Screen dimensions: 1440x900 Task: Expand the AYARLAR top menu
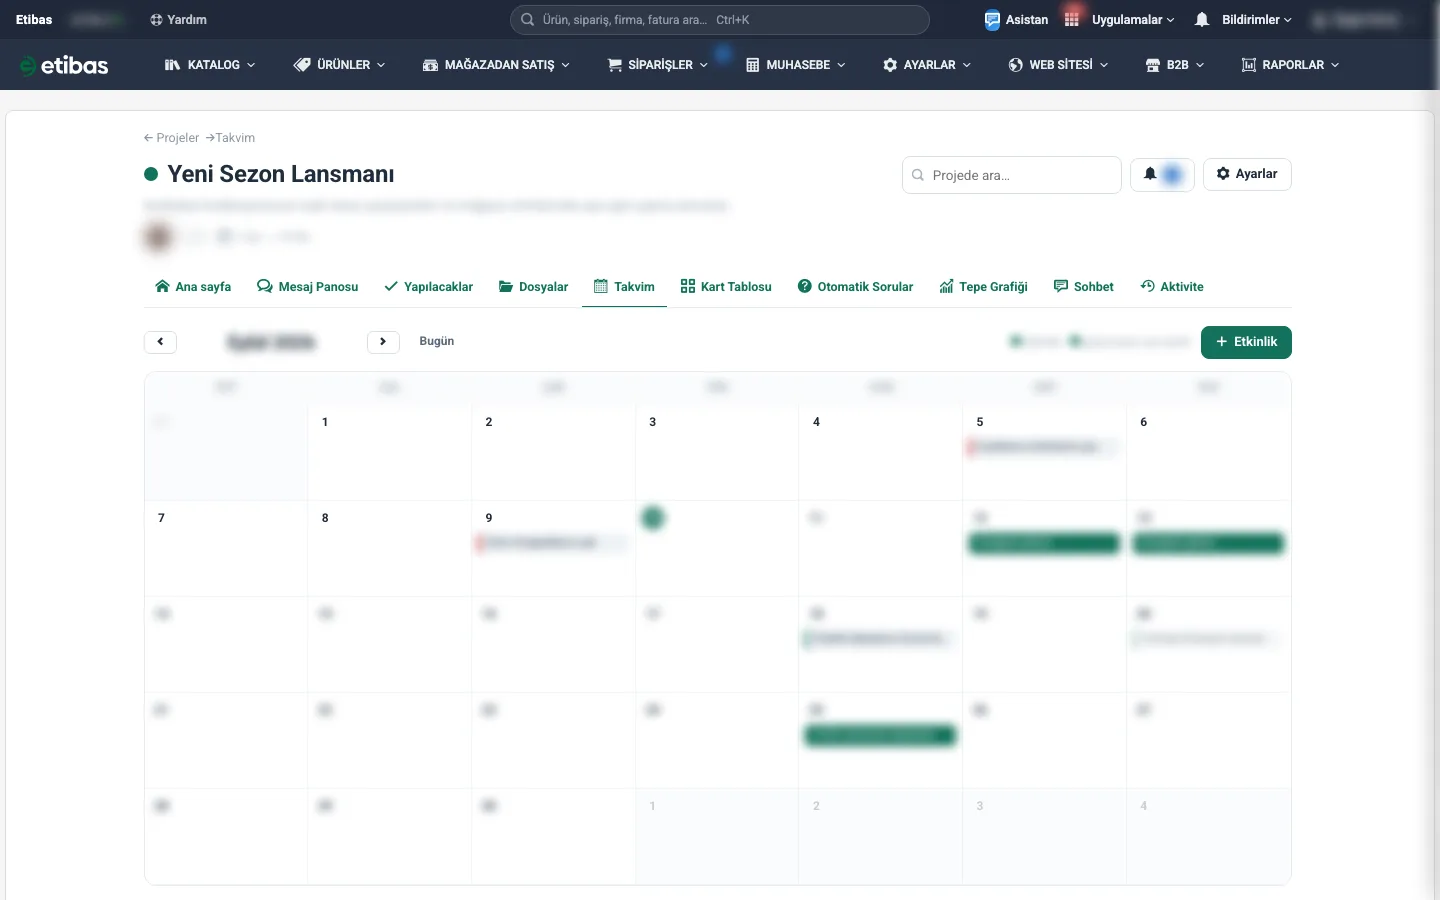point(927,65)
